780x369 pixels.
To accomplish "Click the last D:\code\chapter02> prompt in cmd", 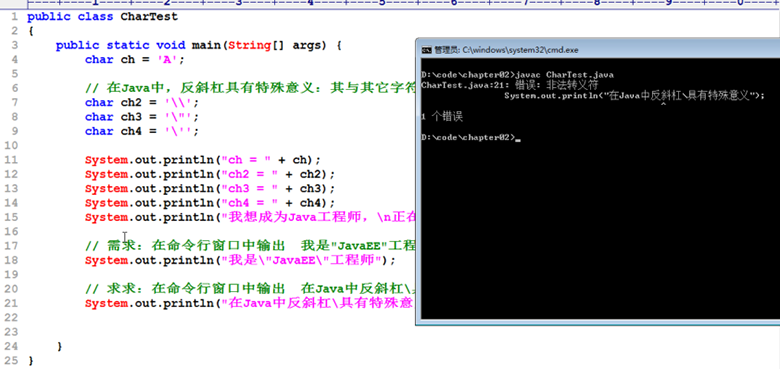I will [x=468, y=138].
